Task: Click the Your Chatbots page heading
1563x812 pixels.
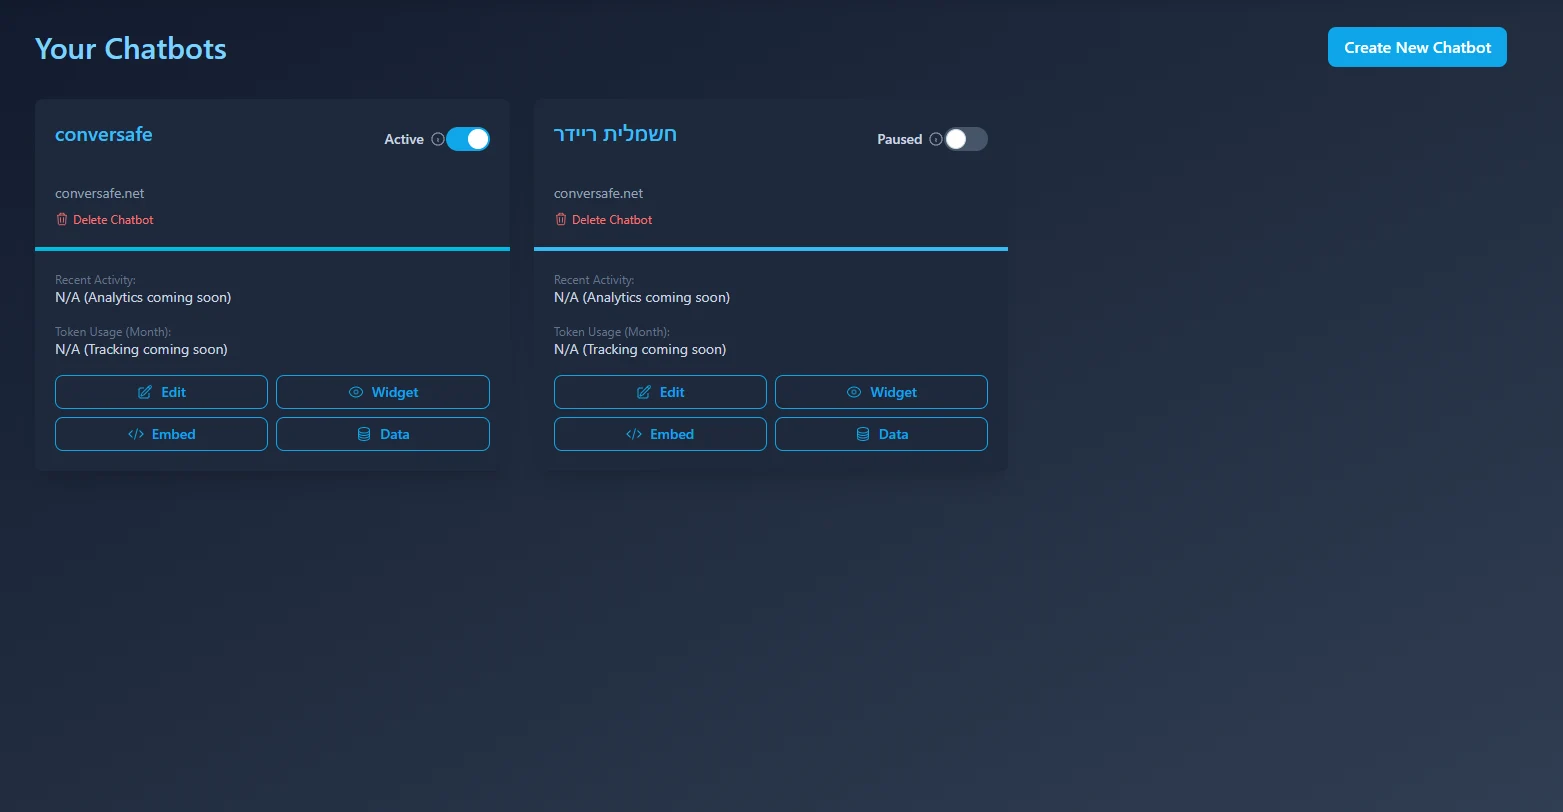Action: [131, 48]
